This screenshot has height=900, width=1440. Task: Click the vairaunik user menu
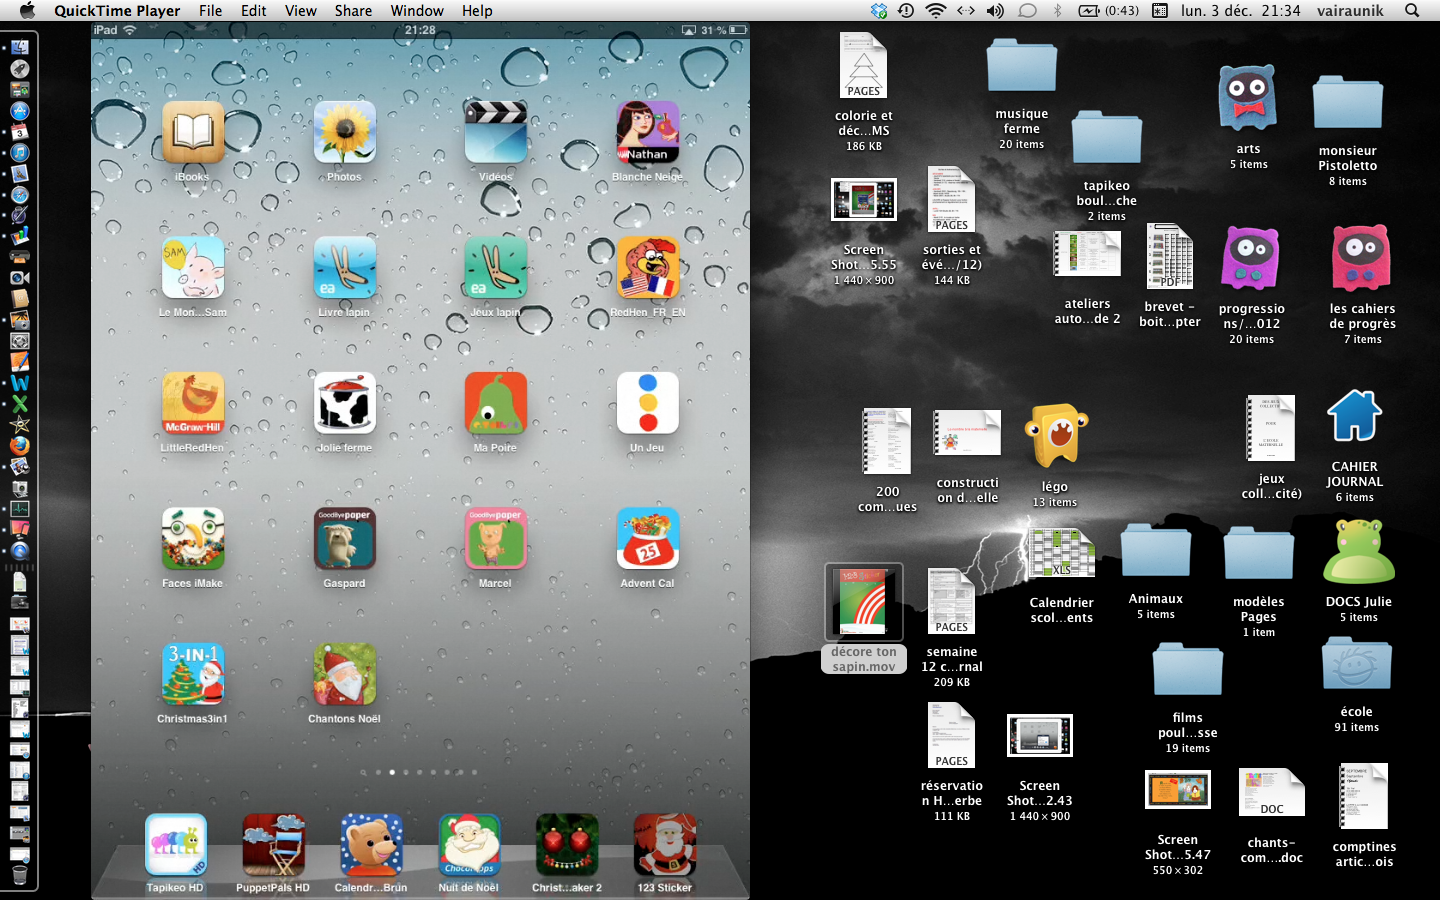coord(1350,11)
